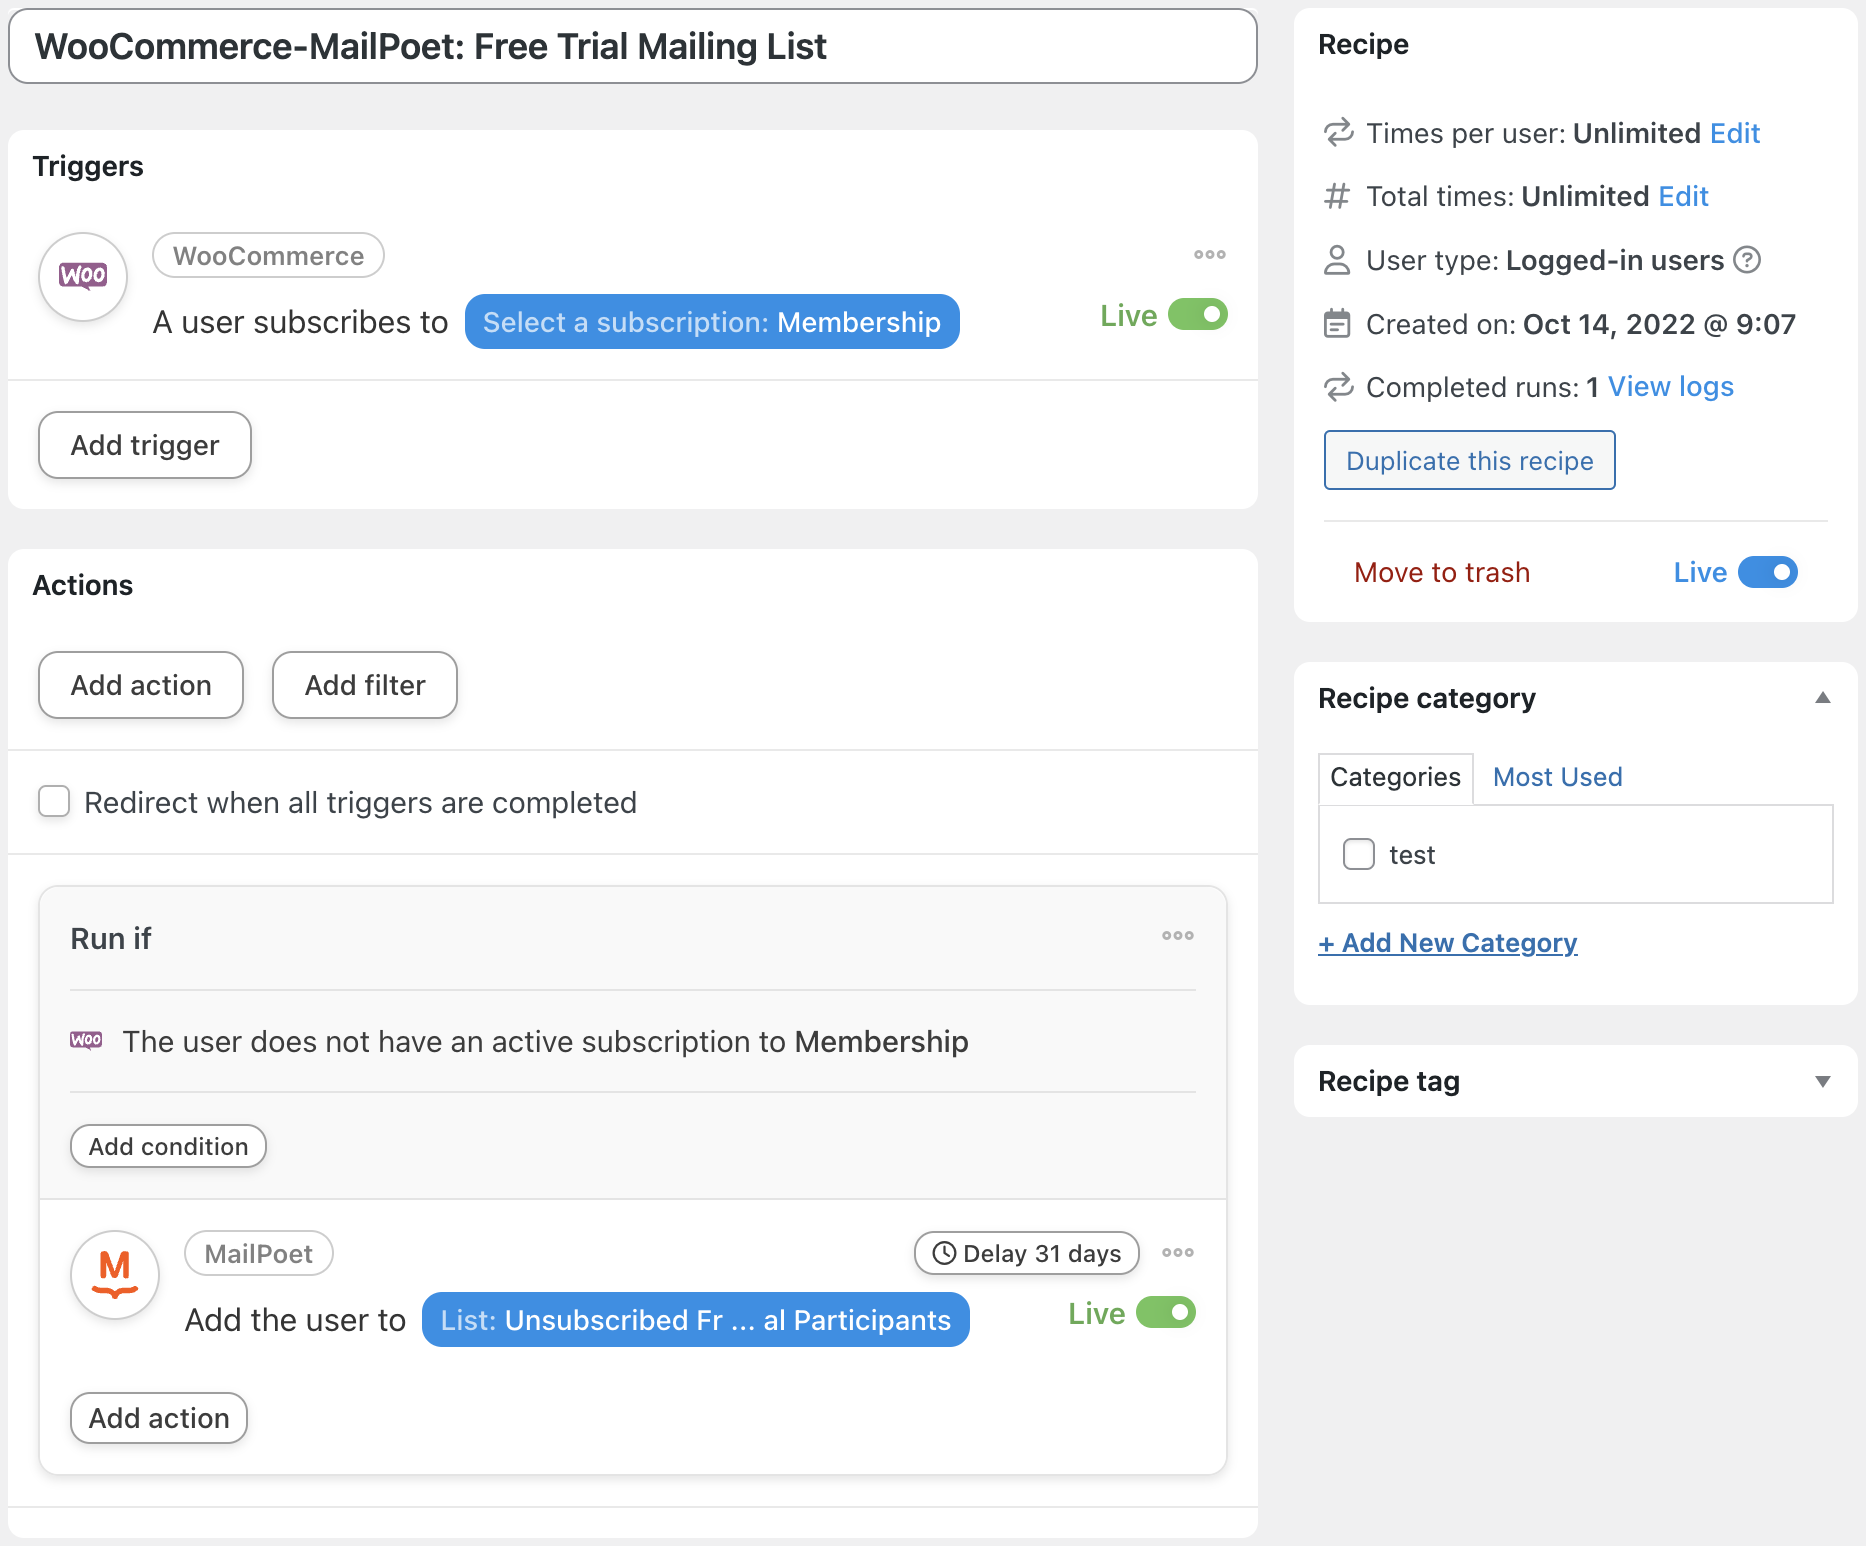Image resolution: width=1866 pixels, height=1546 pixels.
Task: Click the help icon next to Logged-in users
Action: point(1746,260)
